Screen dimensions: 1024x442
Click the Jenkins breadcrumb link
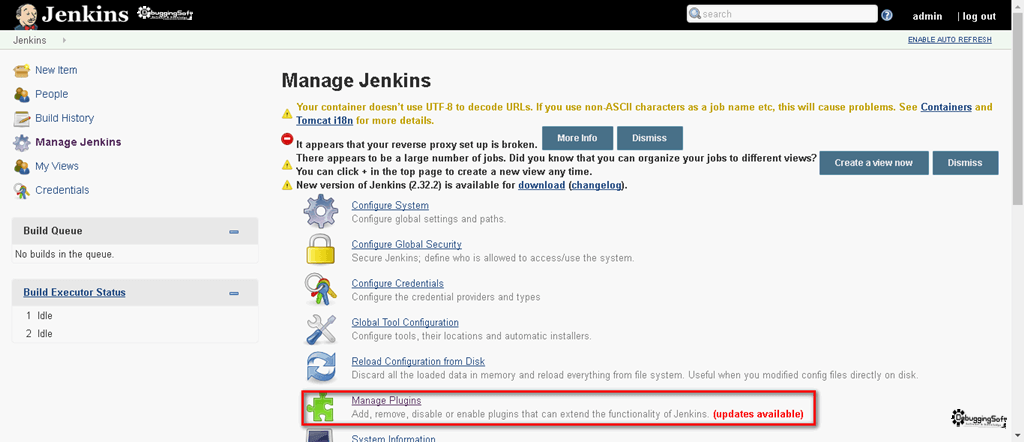click(x=29, y=40)
